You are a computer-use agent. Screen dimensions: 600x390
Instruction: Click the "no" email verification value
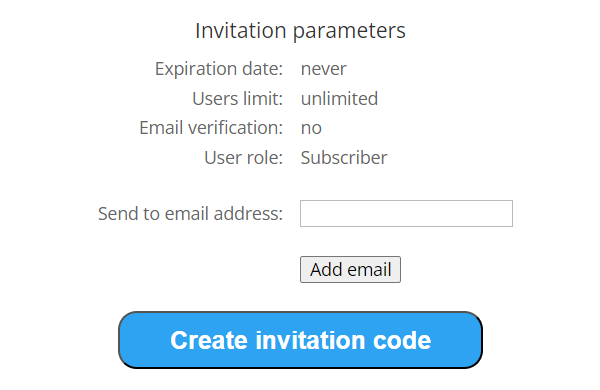point(311,128)
